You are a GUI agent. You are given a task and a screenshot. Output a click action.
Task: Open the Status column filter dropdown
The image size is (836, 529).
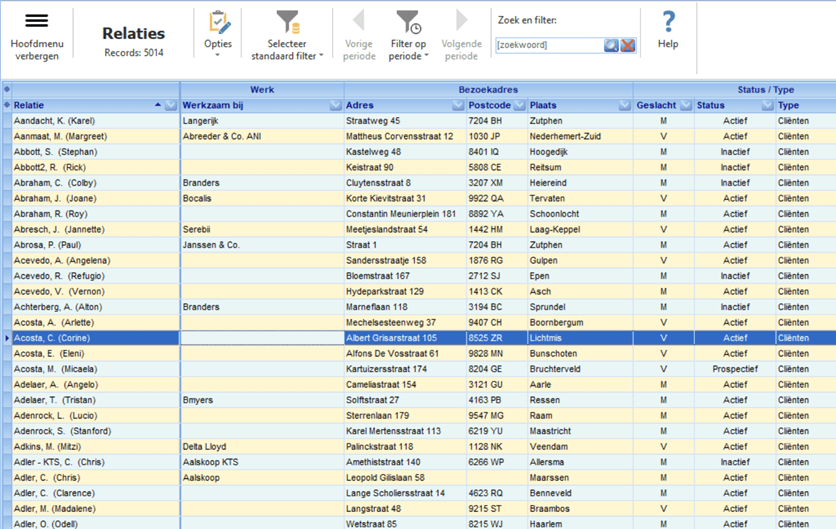(x=767, y=105)
